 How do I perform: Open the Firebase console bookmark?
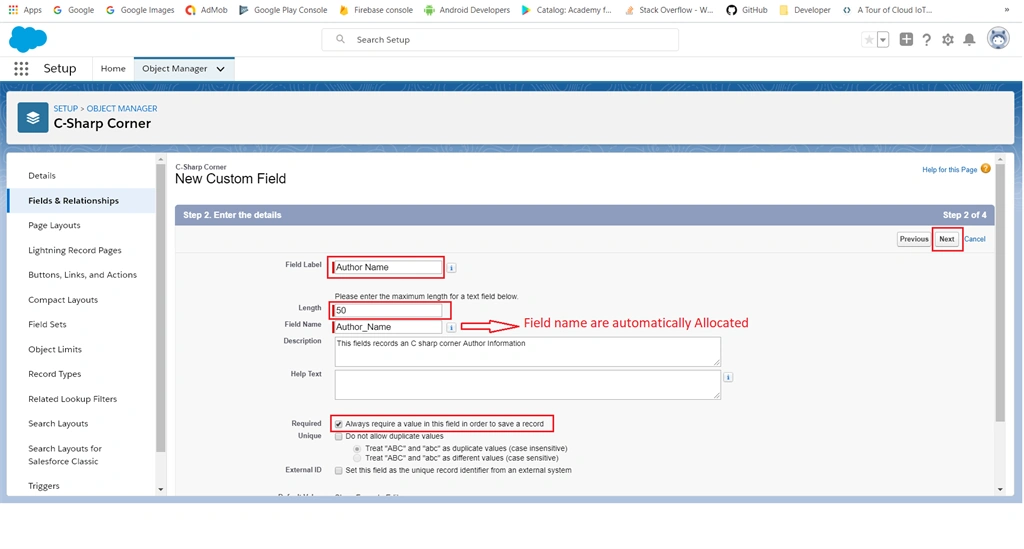(x=376, y=10)
